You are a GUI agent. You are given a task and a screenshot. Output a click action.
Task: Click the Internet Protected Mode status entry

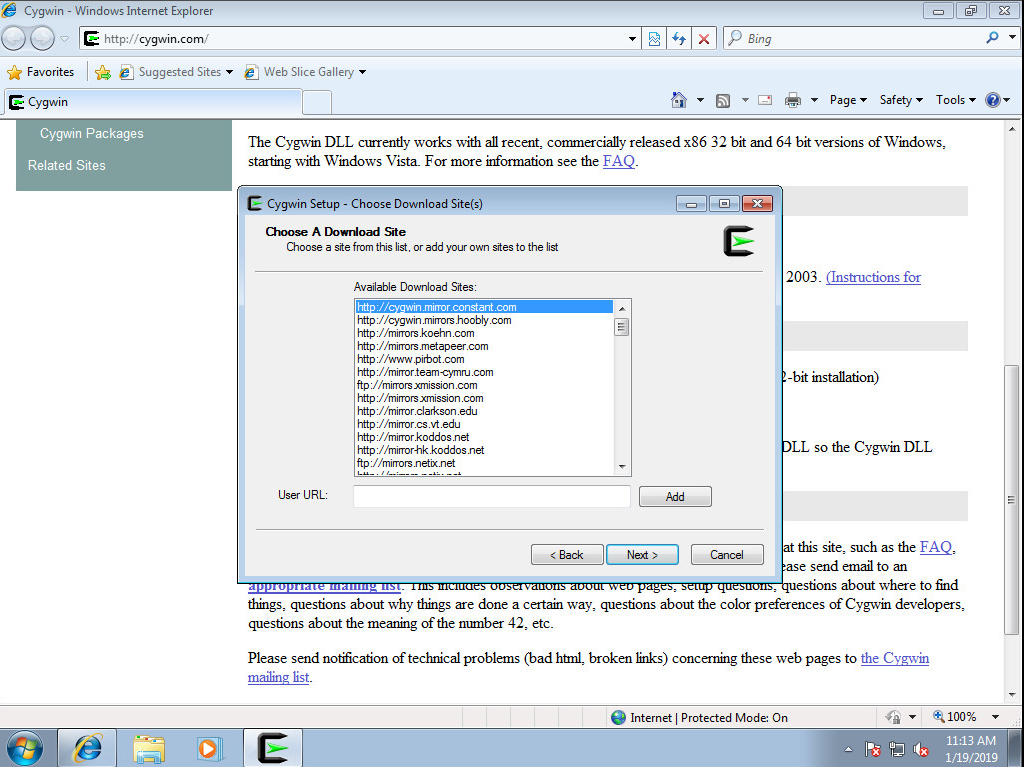[x=700, y=717]
